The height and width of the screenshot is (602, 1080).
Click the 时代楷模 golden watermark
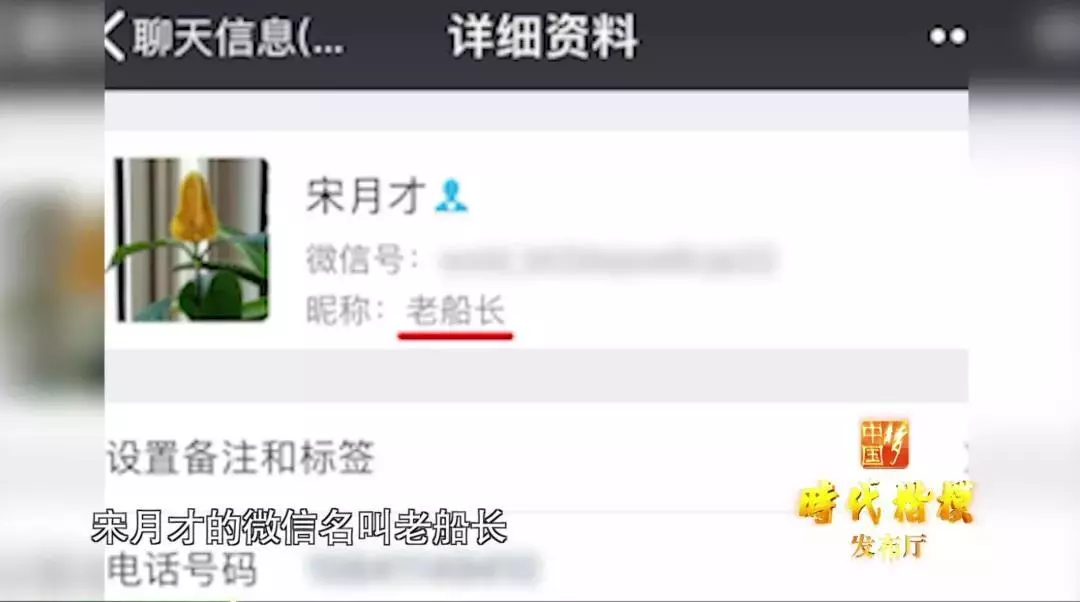[886, 503]
